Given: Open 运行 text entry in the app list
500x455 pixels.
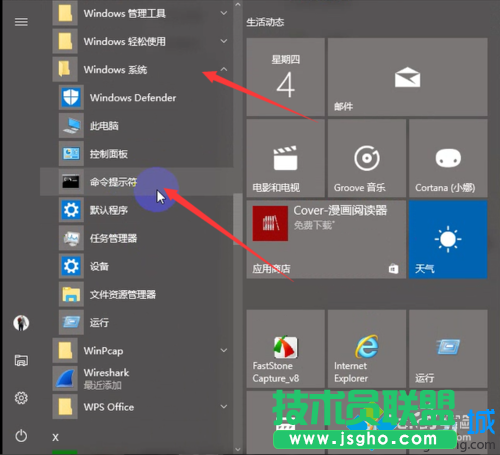Looking at the screenshot, I should click(99, 322).
